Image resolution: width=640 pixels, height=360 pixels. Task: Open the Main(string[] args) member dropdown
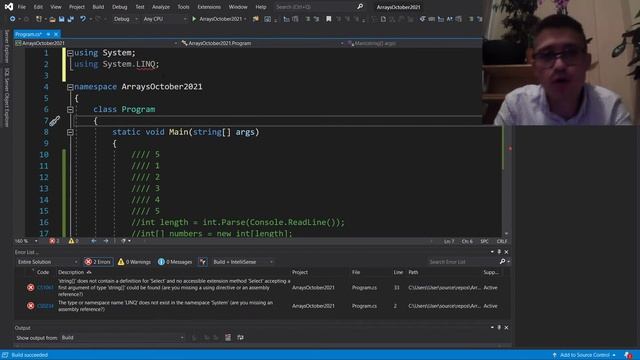414,43
